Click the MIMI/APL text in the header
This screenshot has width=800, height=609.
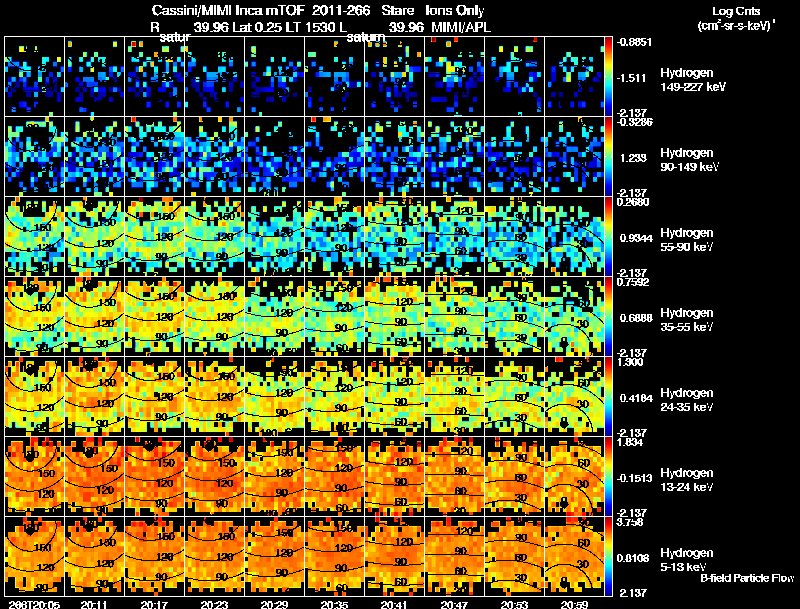(x=461, y=27)
